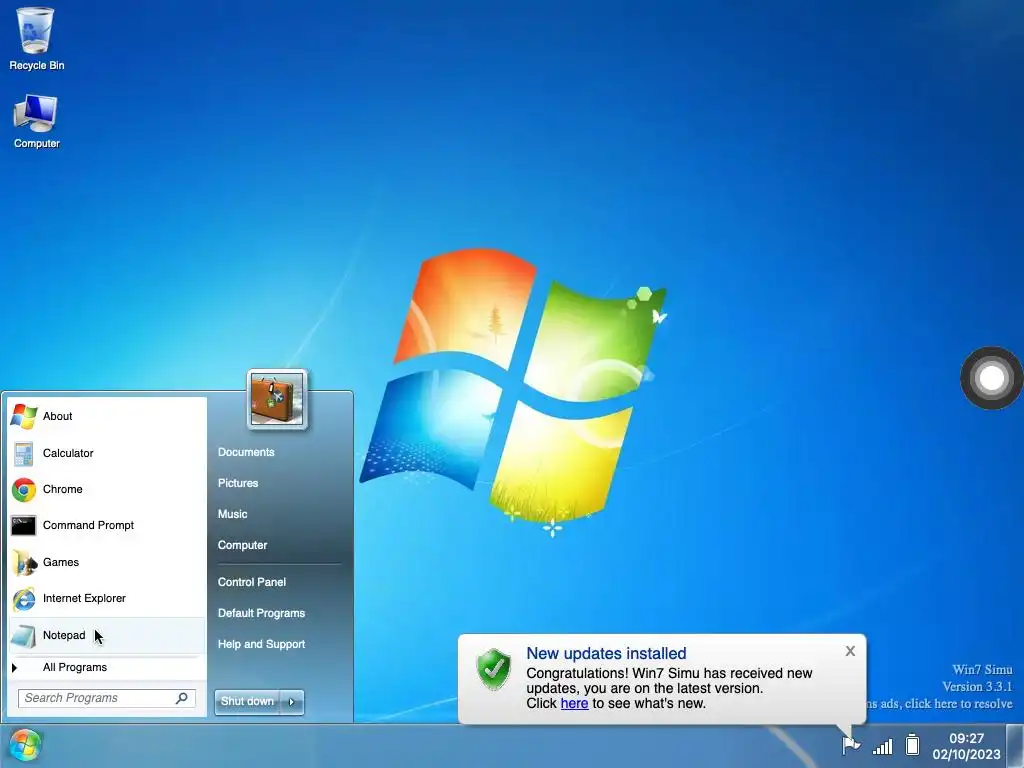
Task: Click the 'here' link in update notification
Action: click(x=574, y=703)
